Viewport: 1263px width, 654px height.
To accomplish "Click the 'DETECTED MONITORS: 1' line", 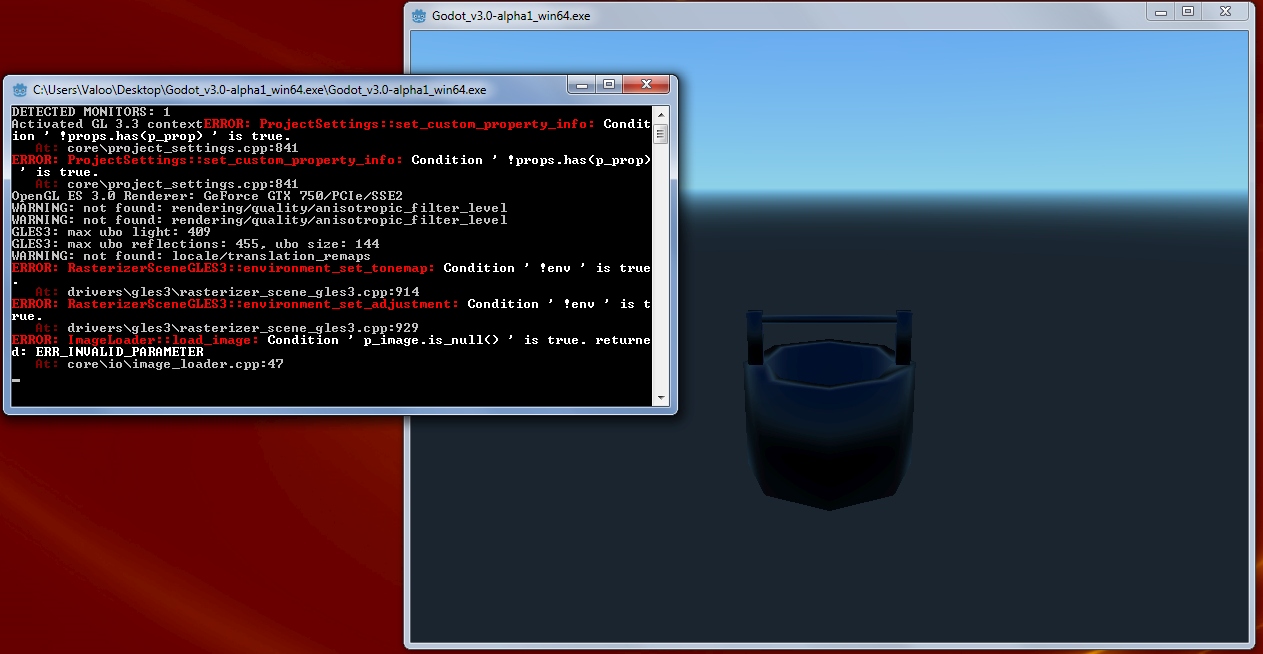I will click(91, 111).
